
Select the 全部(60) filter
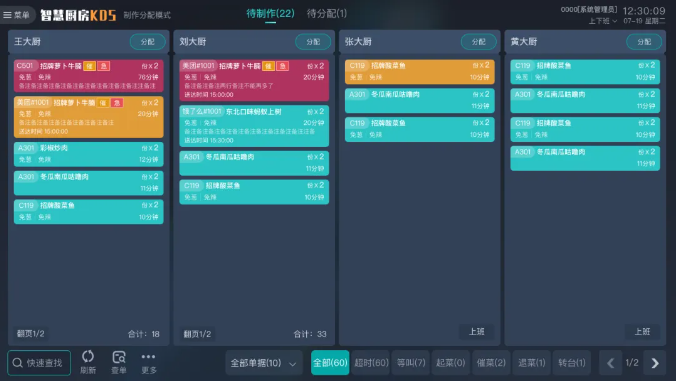point(330,363)
